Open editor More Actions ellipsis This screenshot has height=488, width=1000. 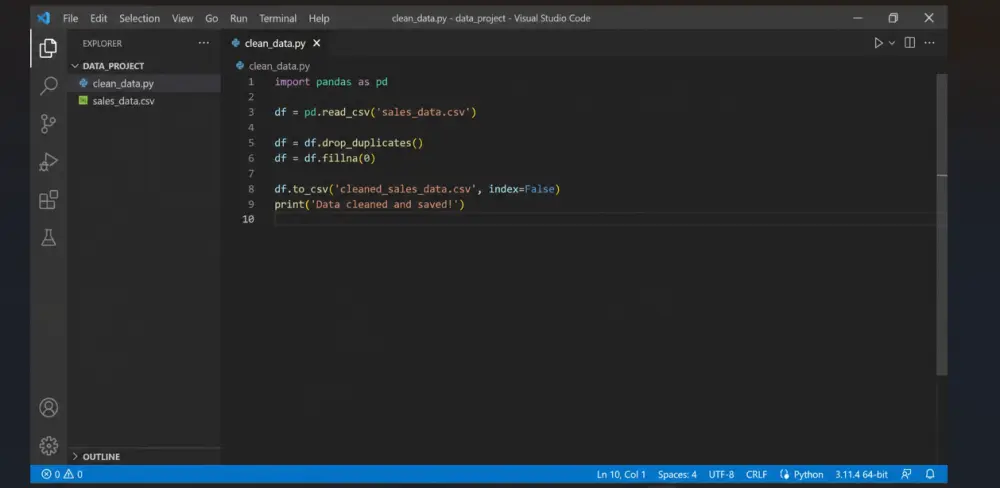(929, 43)
